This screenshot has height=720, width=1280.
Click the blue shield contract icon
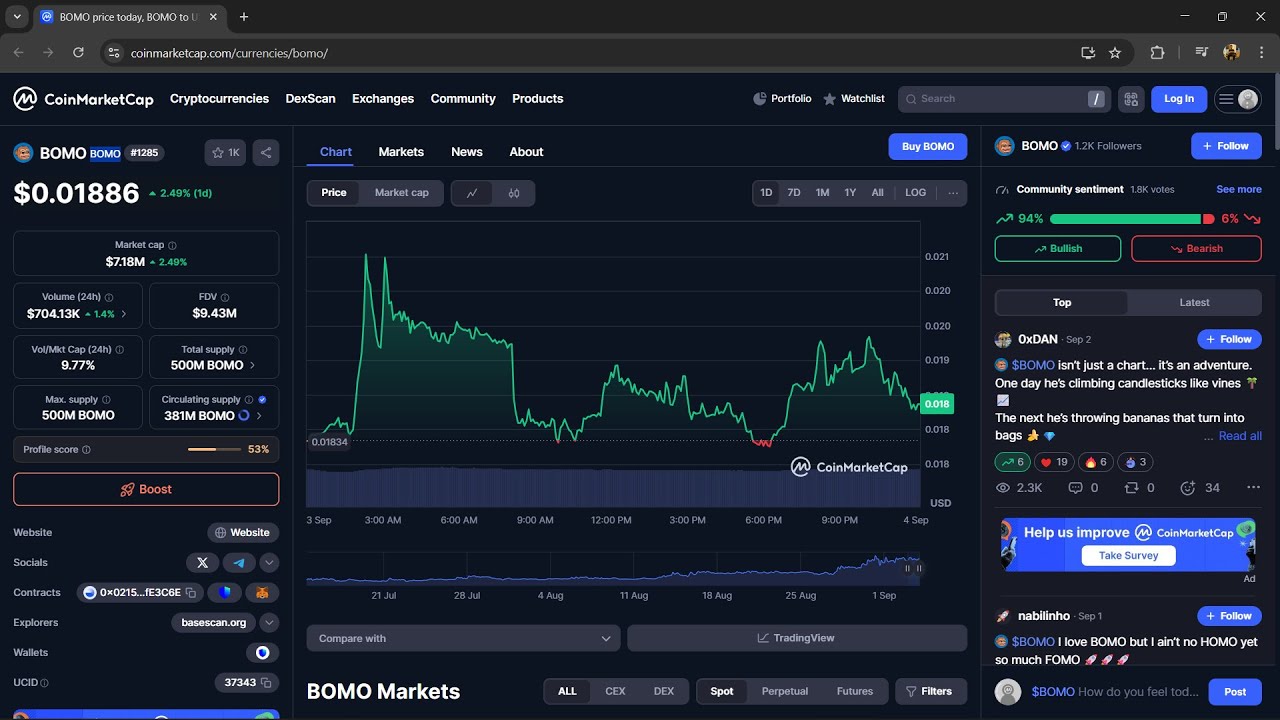[x=225, y=593]
